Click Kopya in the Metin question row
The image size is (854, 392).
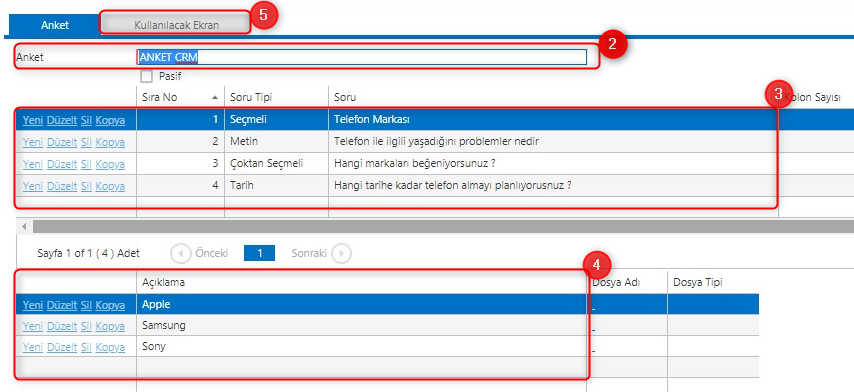(110, 142)
